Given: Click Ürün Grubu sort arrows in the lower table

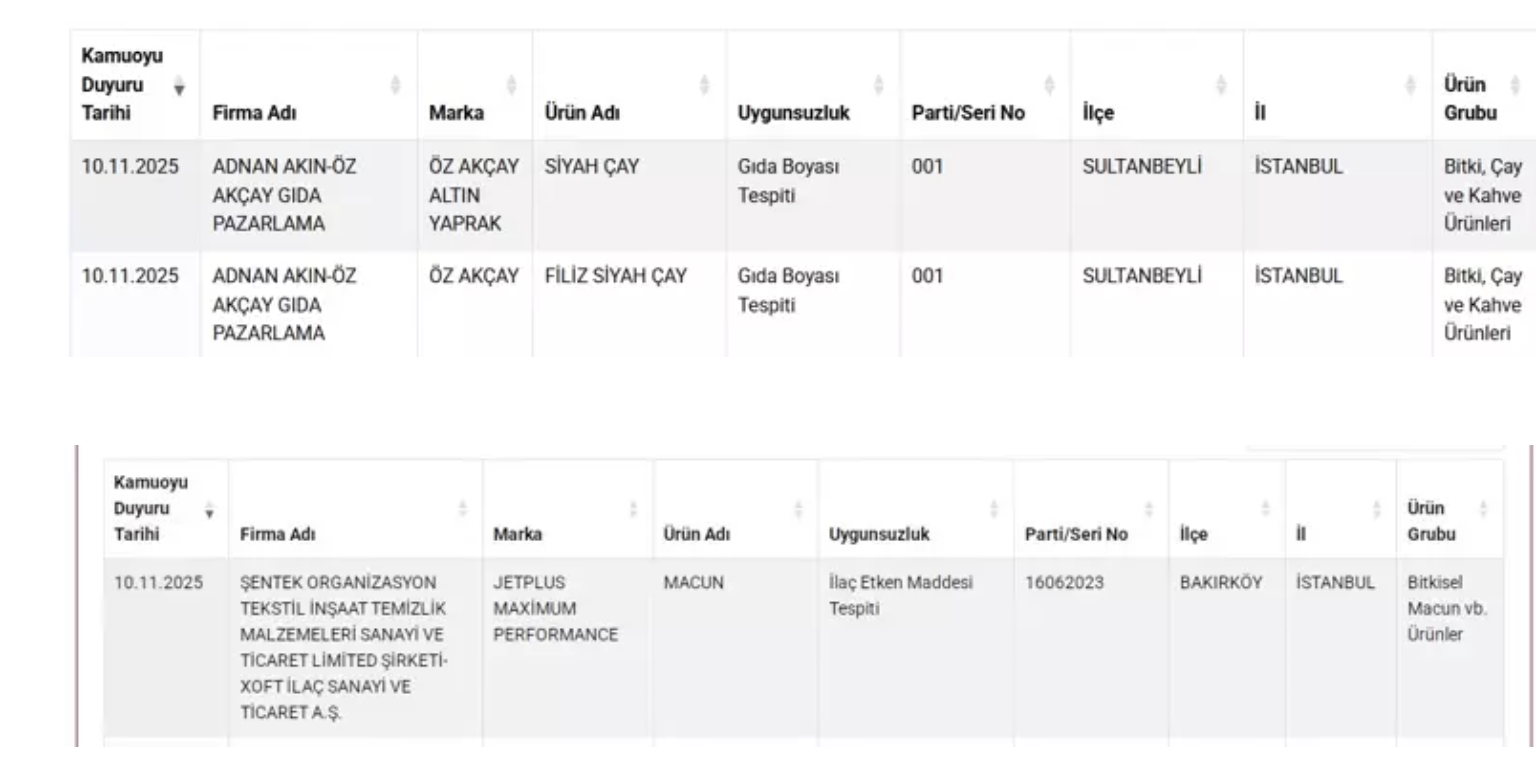Looking at the screenshot, I should point(1483,509).
